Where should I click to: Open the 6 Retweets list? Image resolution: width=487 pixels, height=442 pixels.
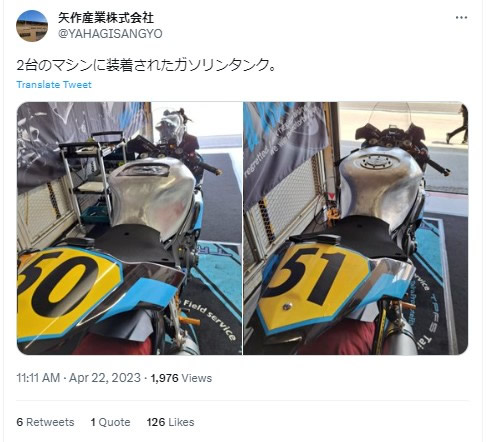(45, 422)
